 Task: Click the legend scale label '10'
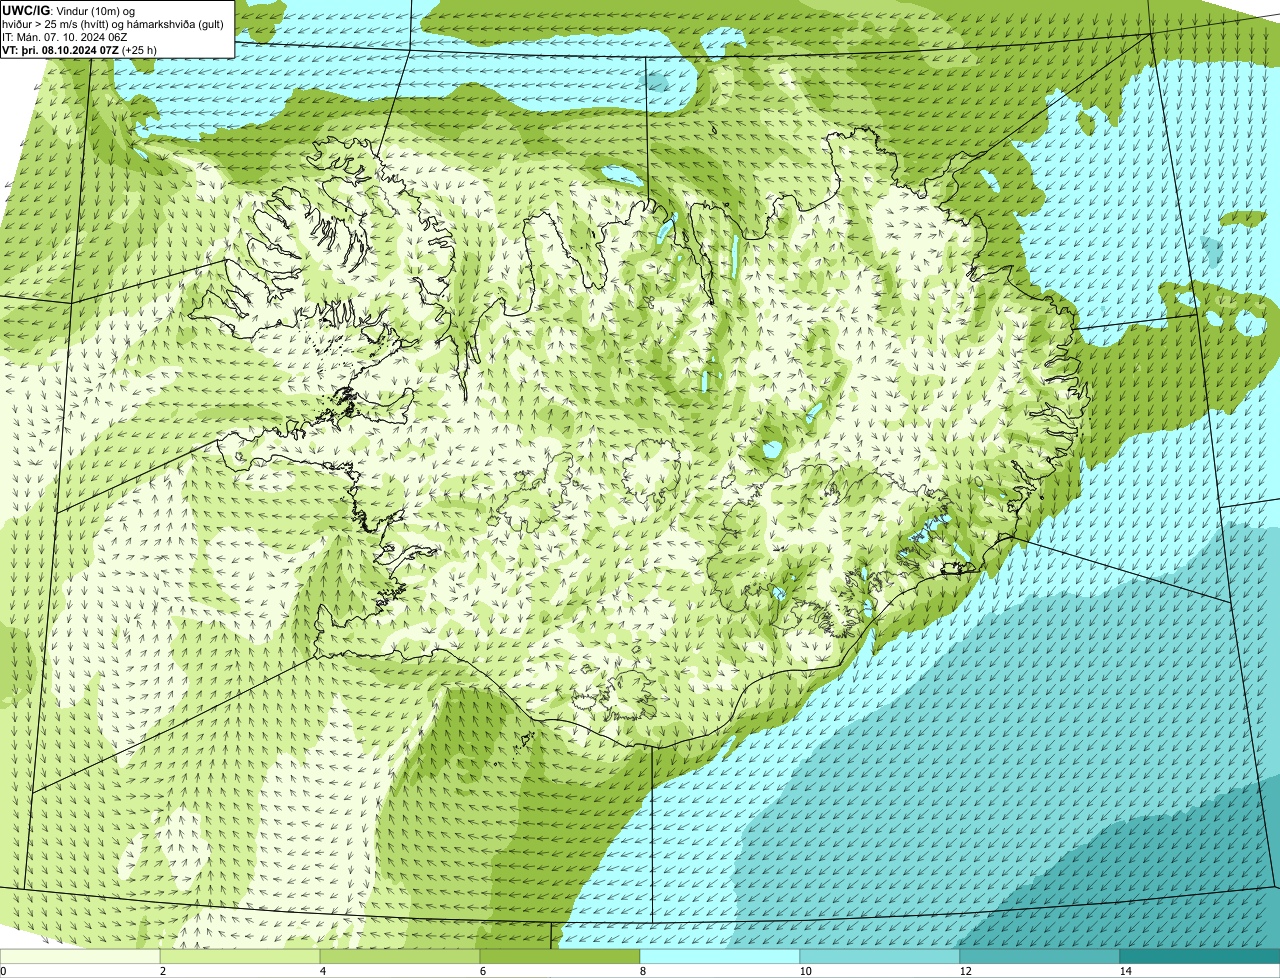pyautogui.click(x=805, y=971)
